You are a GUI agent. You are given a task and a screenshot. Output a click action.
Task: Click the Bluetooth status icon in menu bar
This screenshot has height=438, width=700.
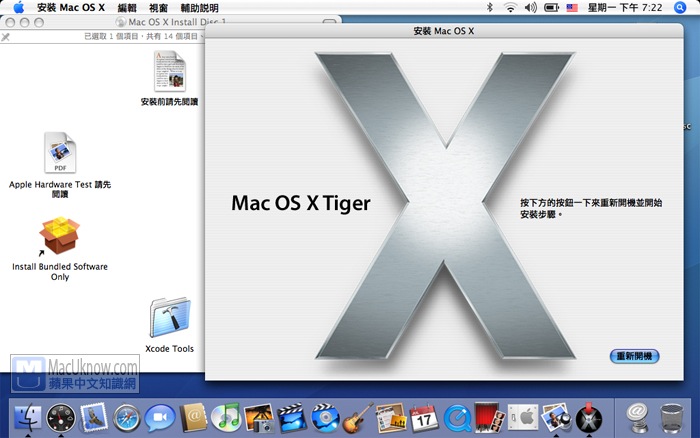490,7
